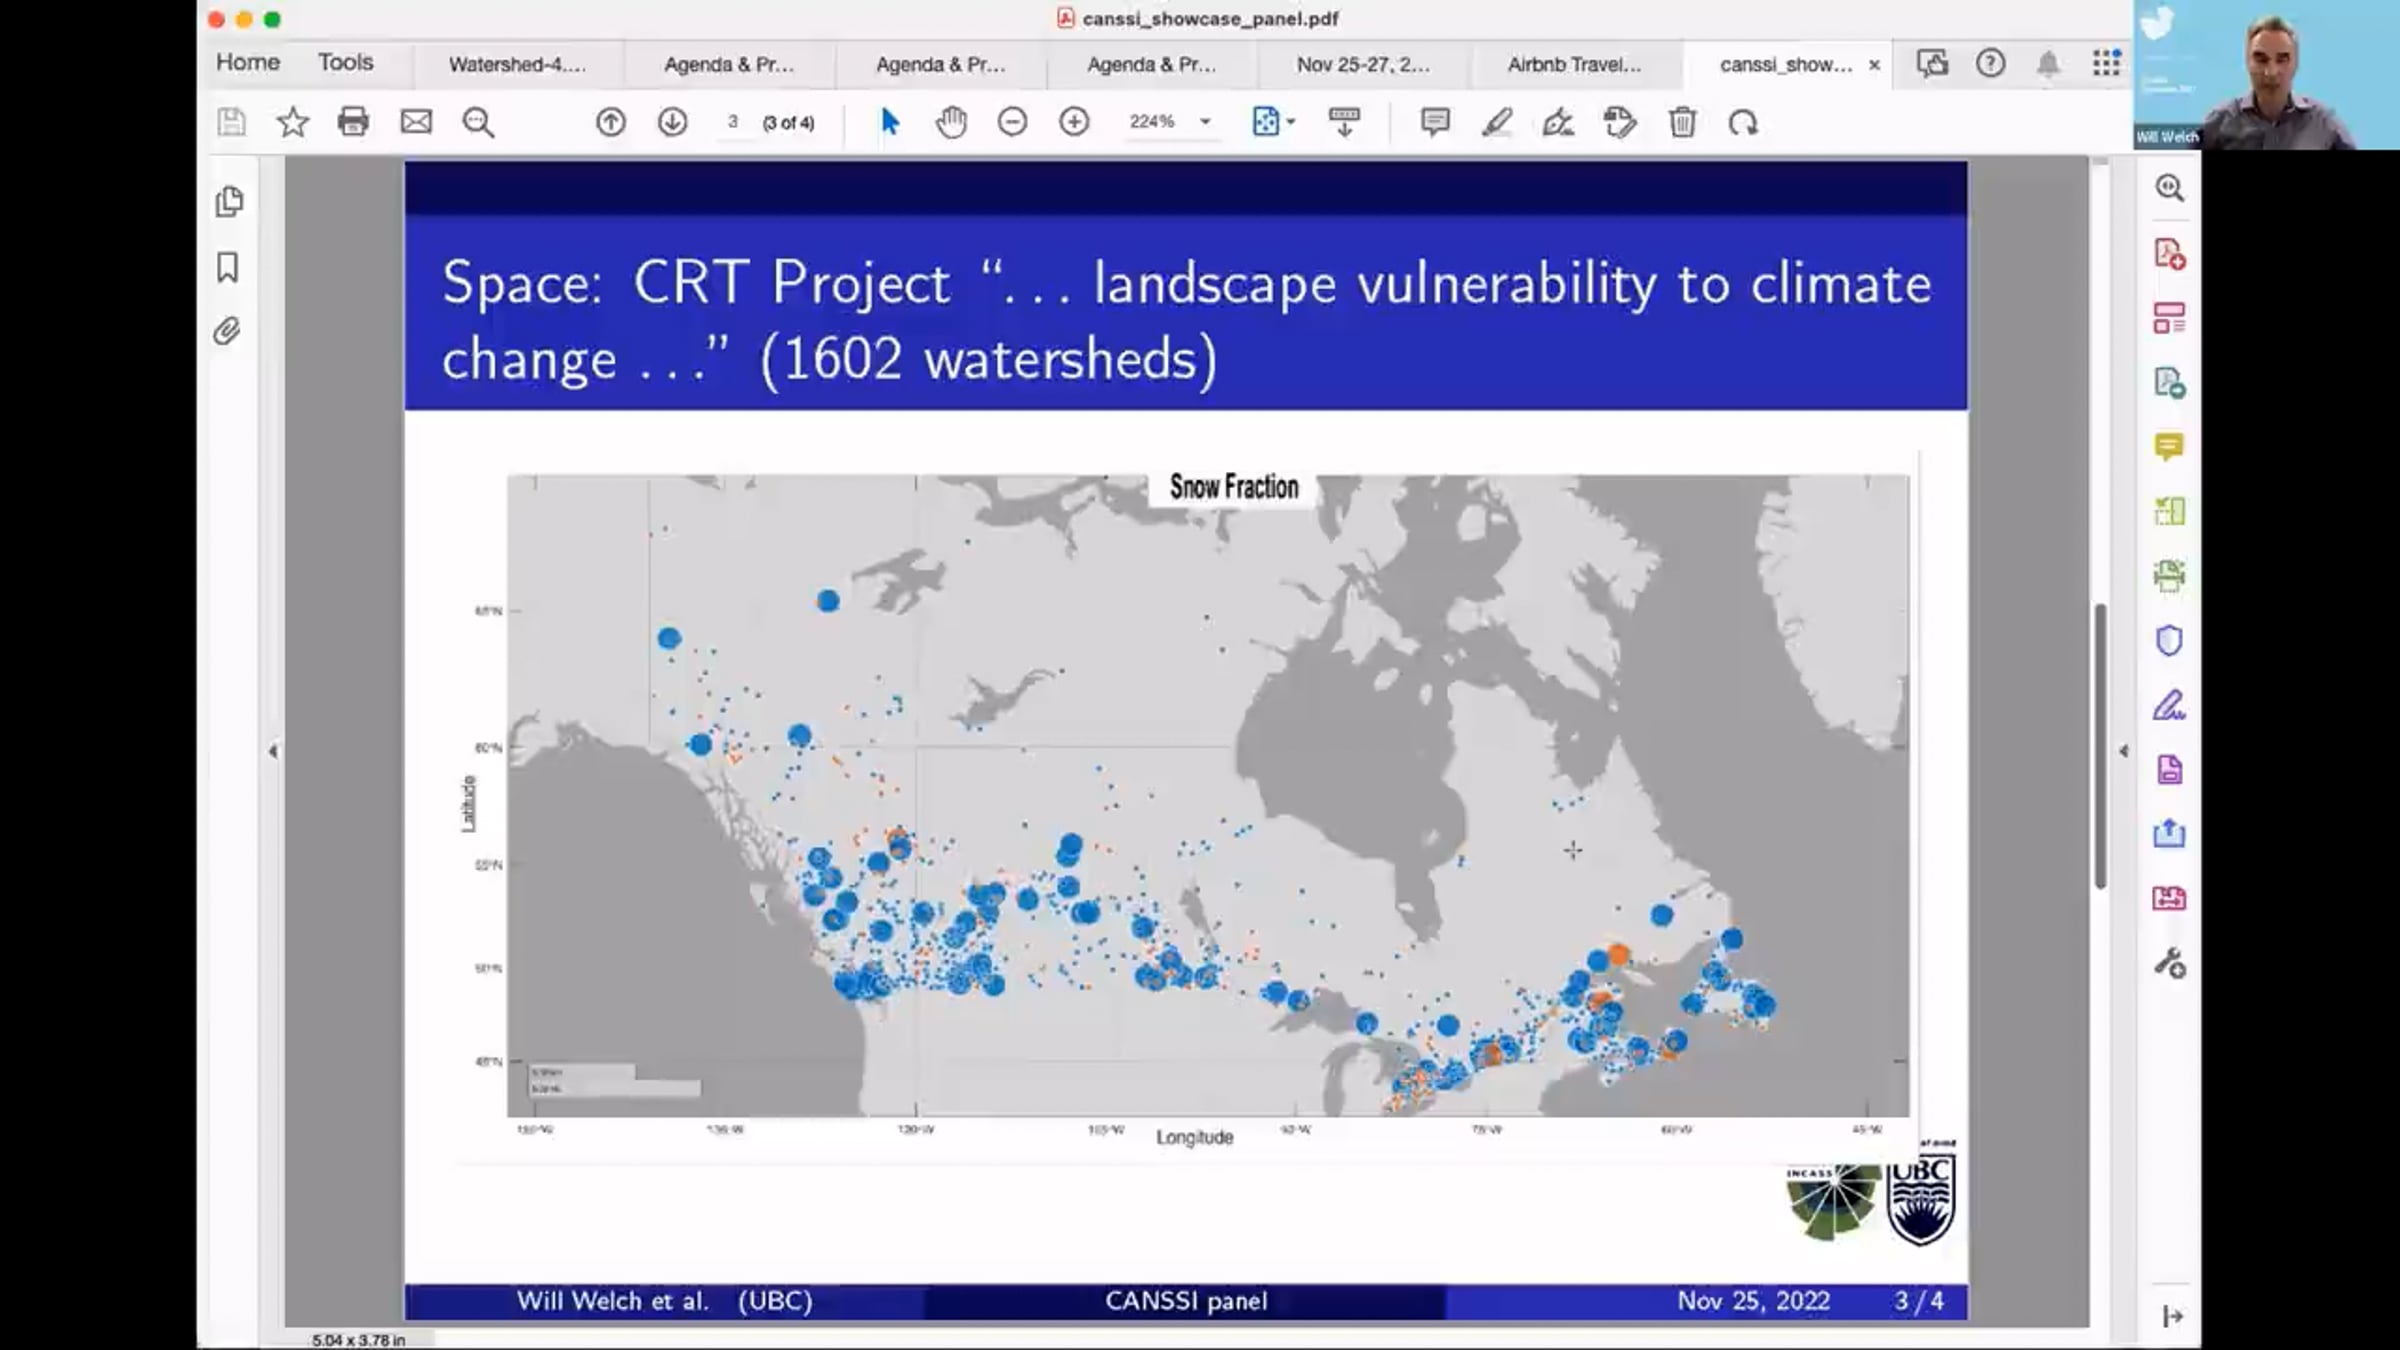Click the Delete trash icon
Viewport: 2400px width, 1350px height.
pos(1682,122)
